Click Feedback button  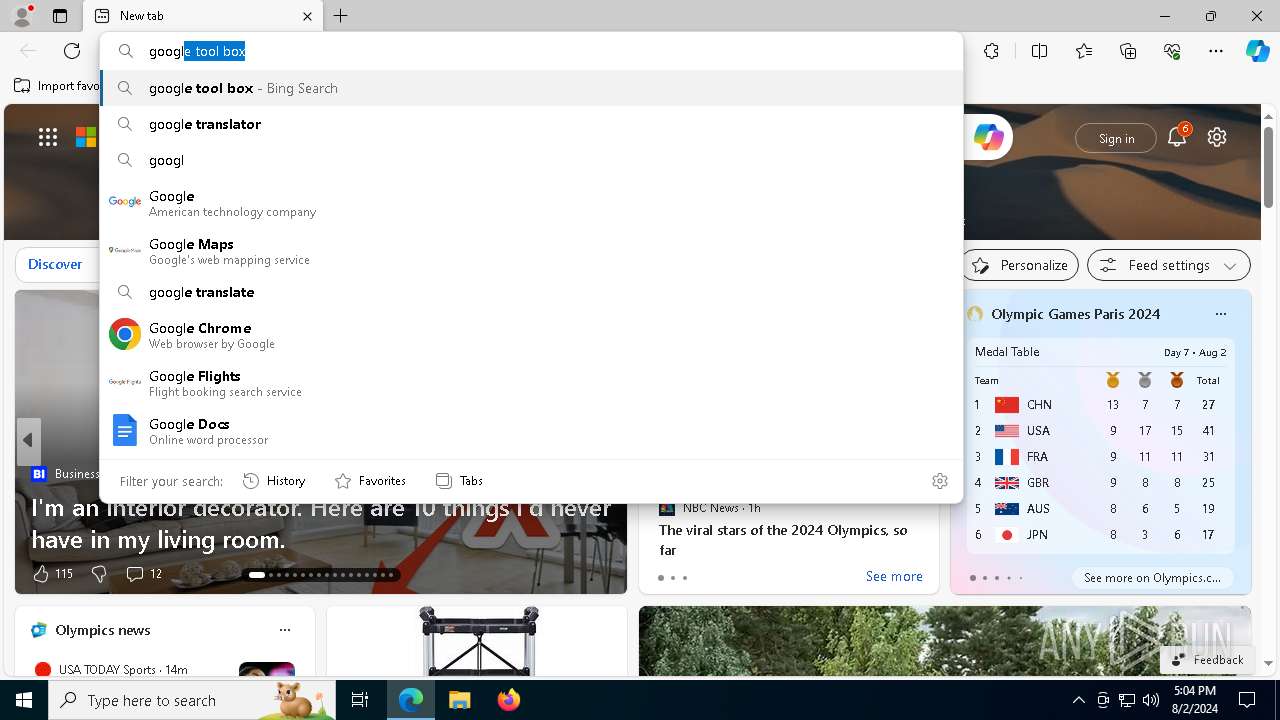pyautogui.click(x=1207, y=660)
